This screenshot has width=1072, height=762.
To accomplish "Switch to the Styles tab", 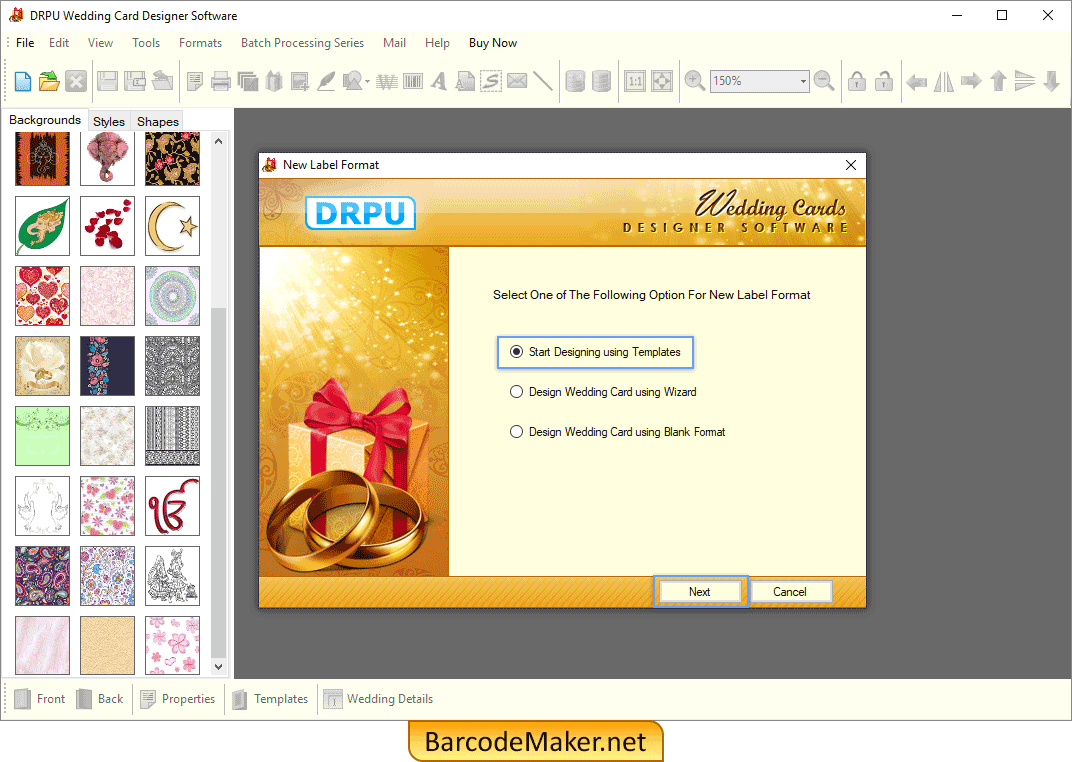I will click(x=109, y=122).
